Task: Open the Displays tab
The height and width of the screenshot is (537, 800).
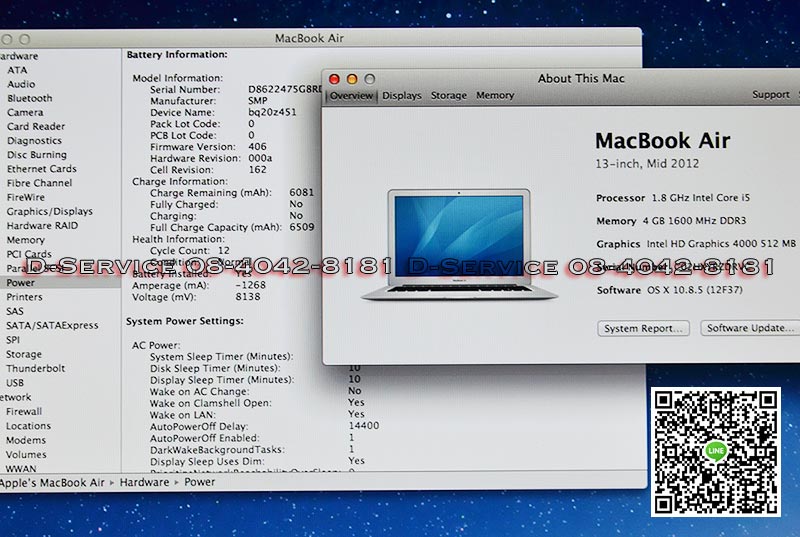Action: (x=402, y=95)
